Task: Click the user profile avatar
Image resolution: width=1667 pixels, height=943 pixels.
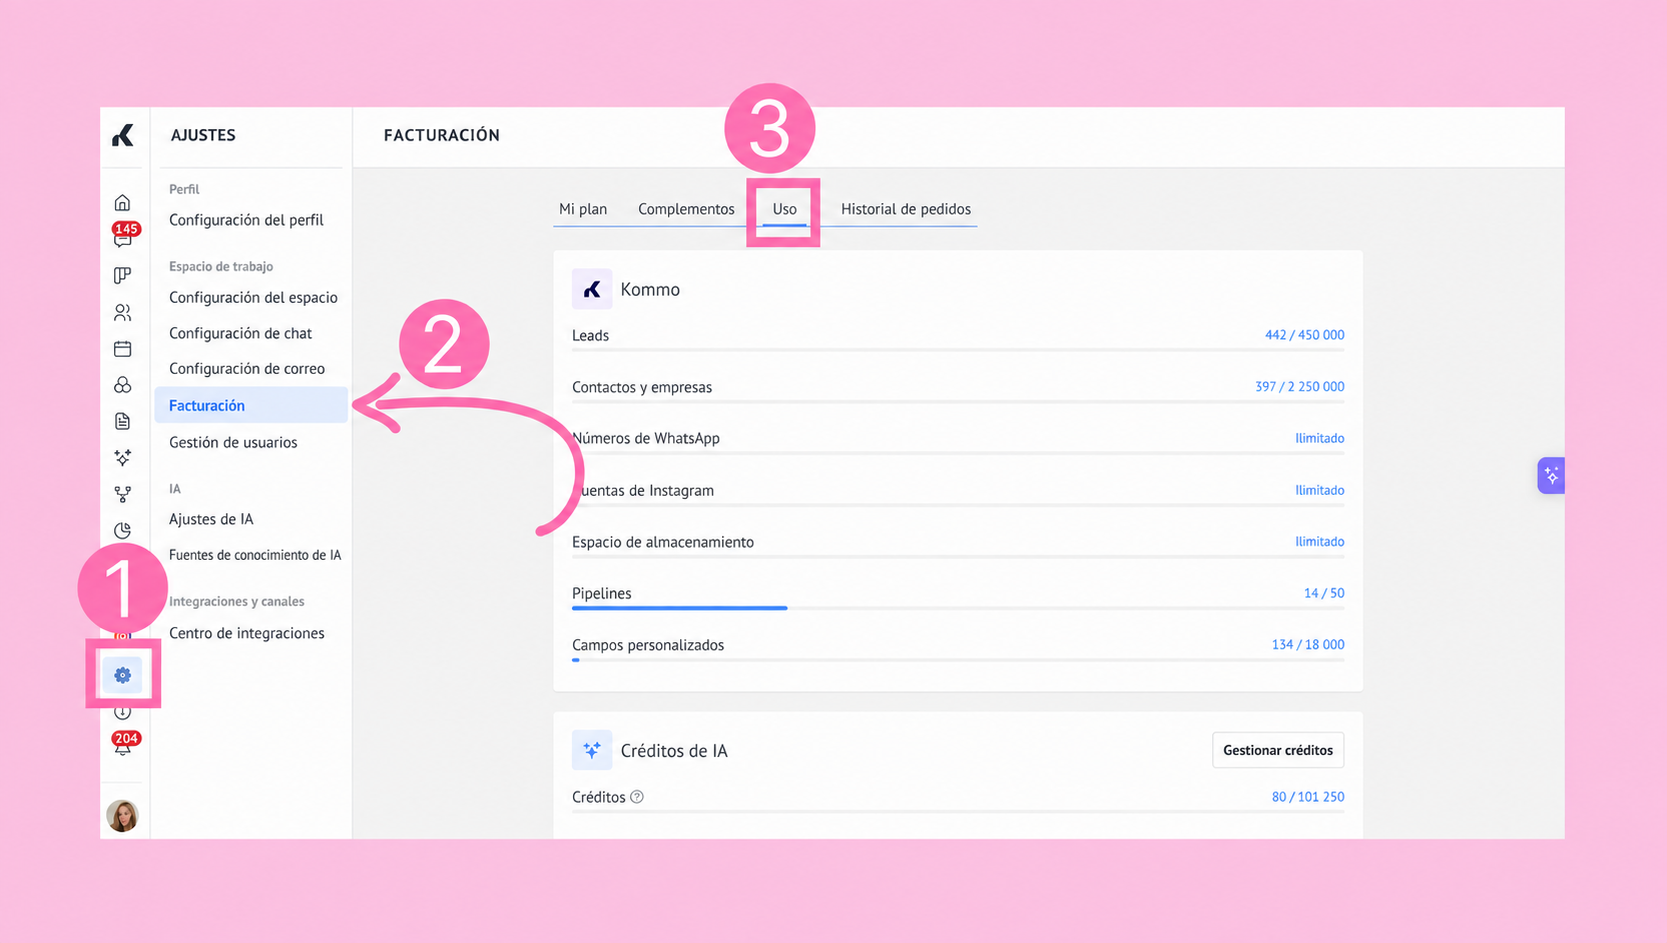Action: pyautogui.click(x=123, y=816)
